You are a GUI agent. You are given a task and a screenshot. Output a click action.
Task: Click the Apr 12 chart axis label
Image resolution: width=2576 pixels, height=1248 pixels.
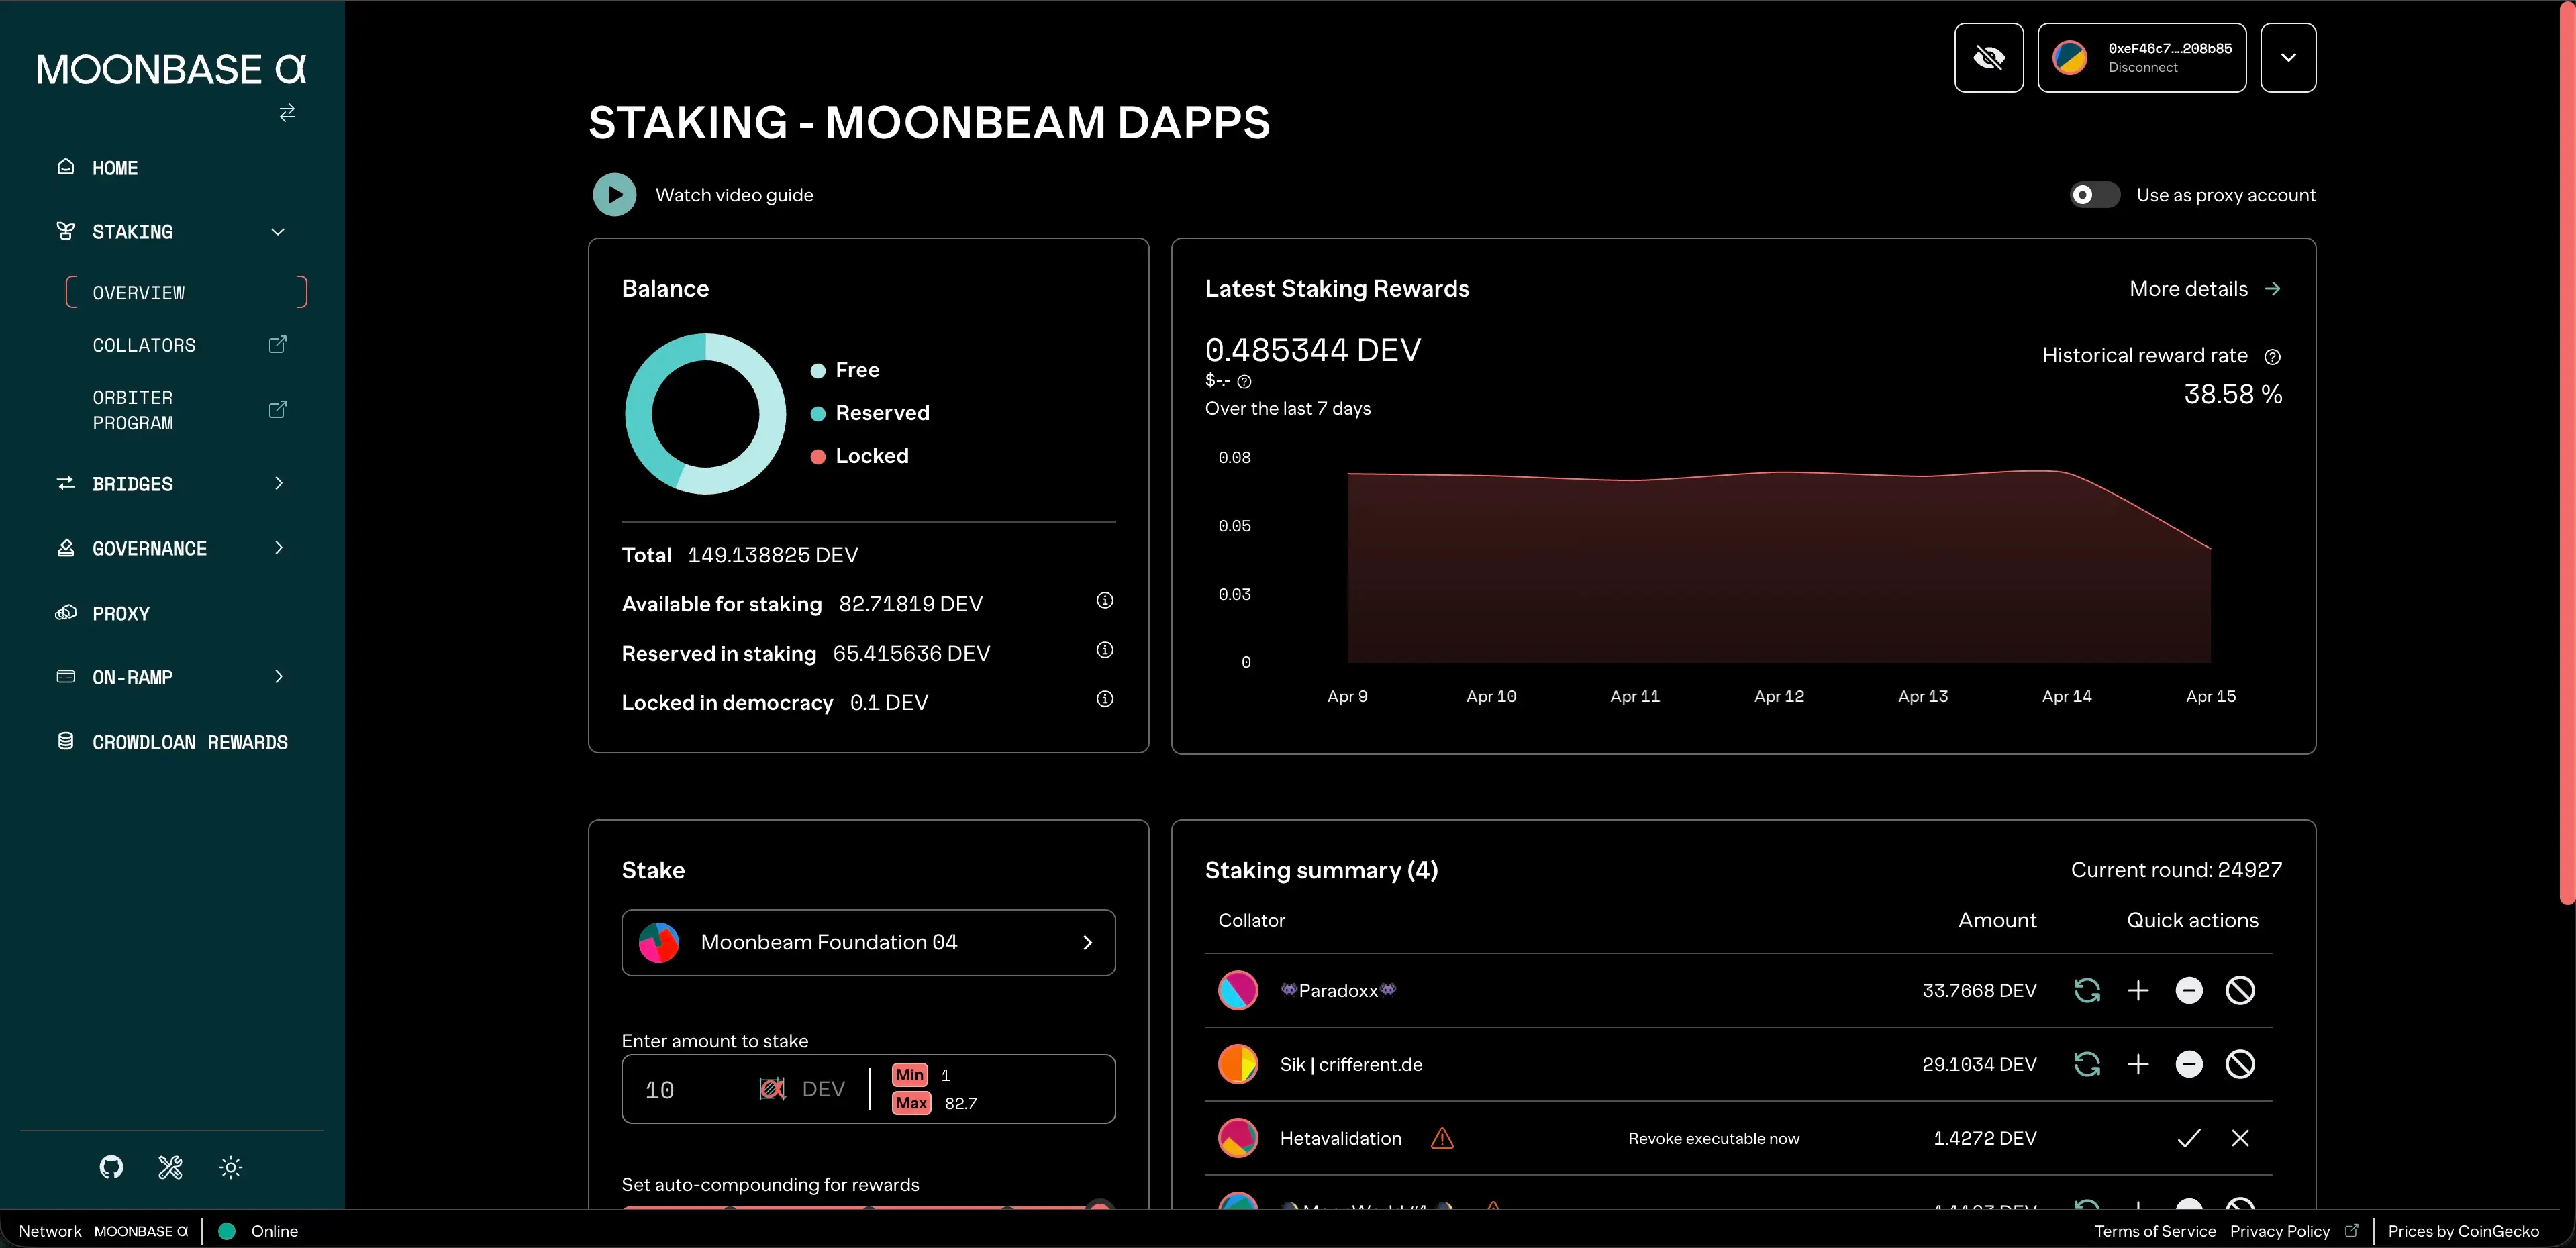[1779, 696]
